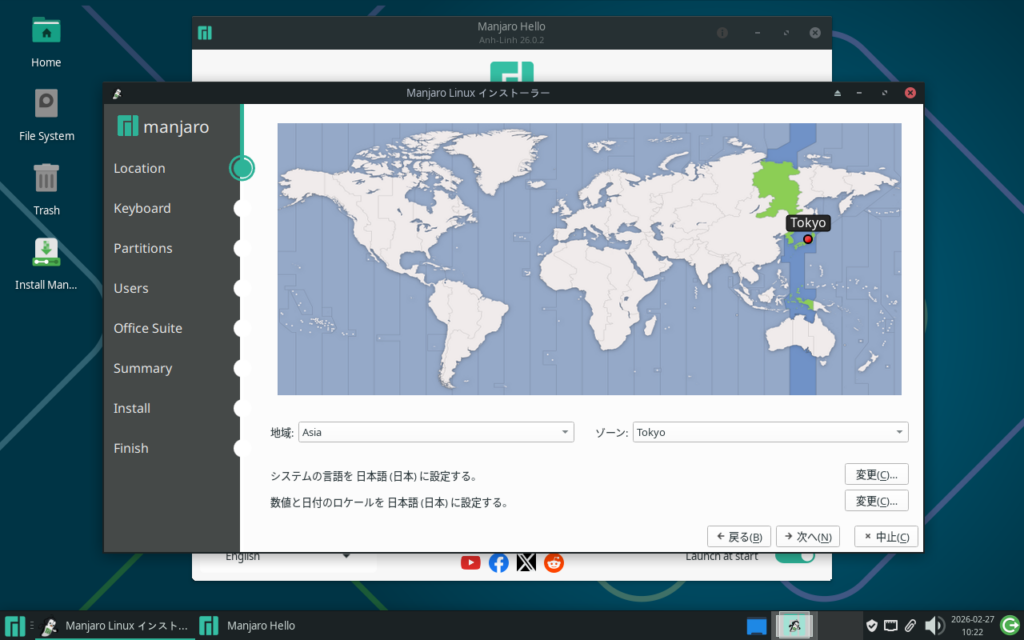This screenshot has height=640, width=1024.
Task: Click the 中止(C) cancel button
Action: point(886,537)
